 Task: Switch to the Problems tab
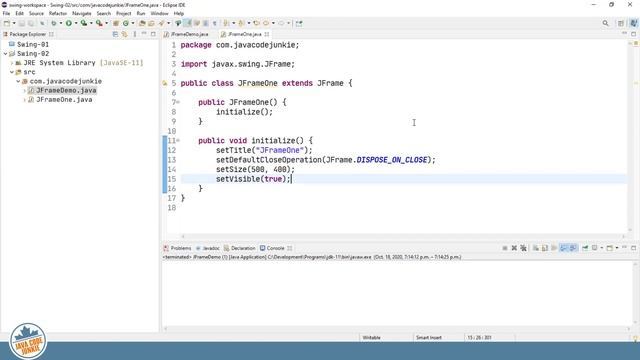(177, 248)
